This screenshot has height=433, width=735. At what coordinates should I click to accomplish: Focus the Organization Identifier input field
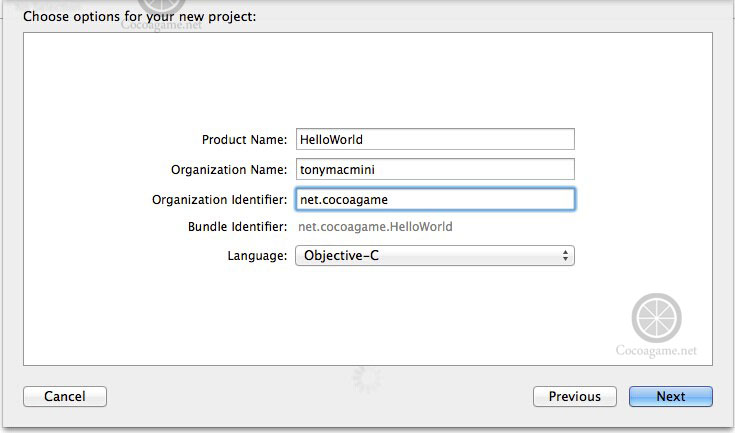435,200
